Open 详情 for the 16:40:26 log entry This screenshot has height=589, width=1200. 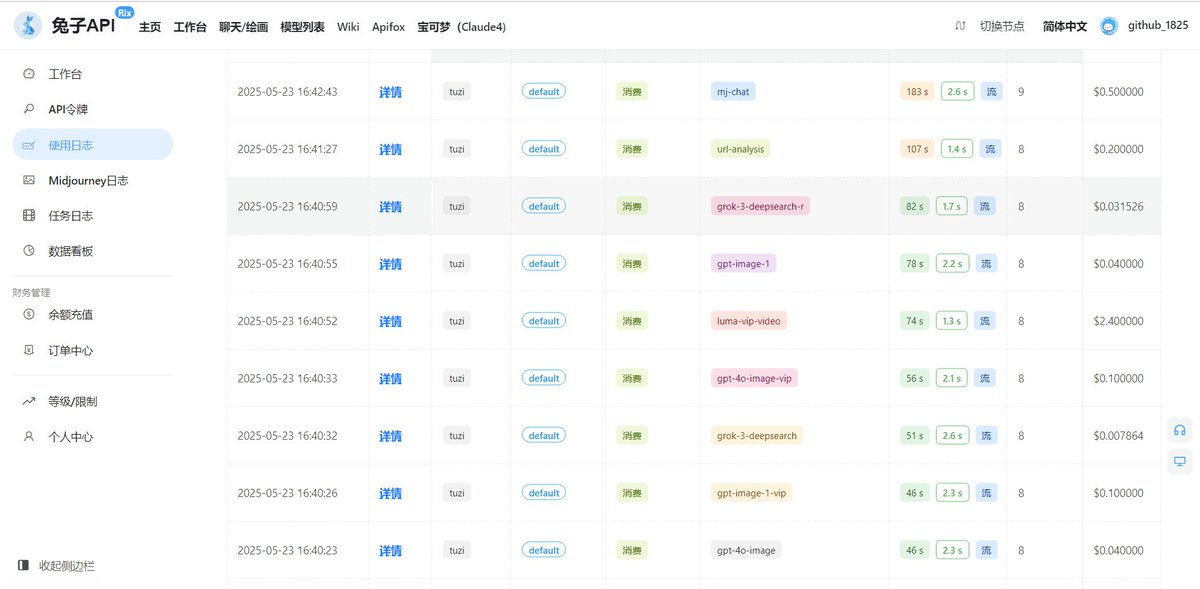390,493
